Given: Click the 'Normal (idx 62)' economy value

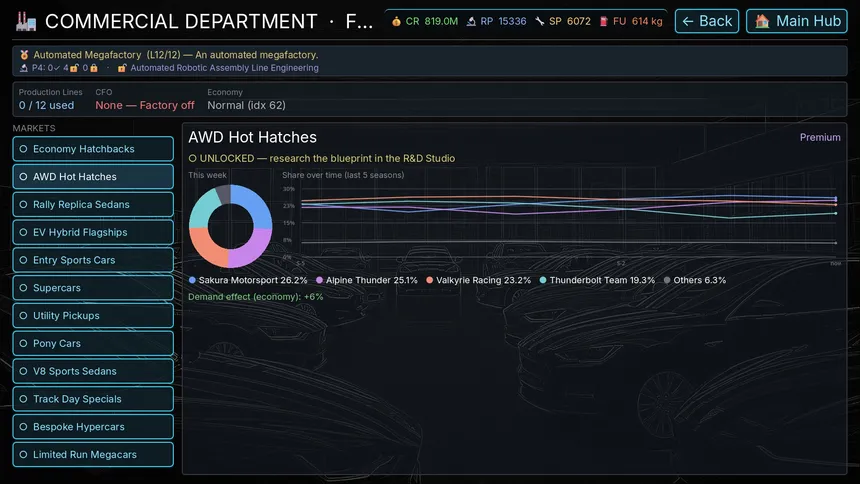Looking at the screenshot, I should (246, 105).
